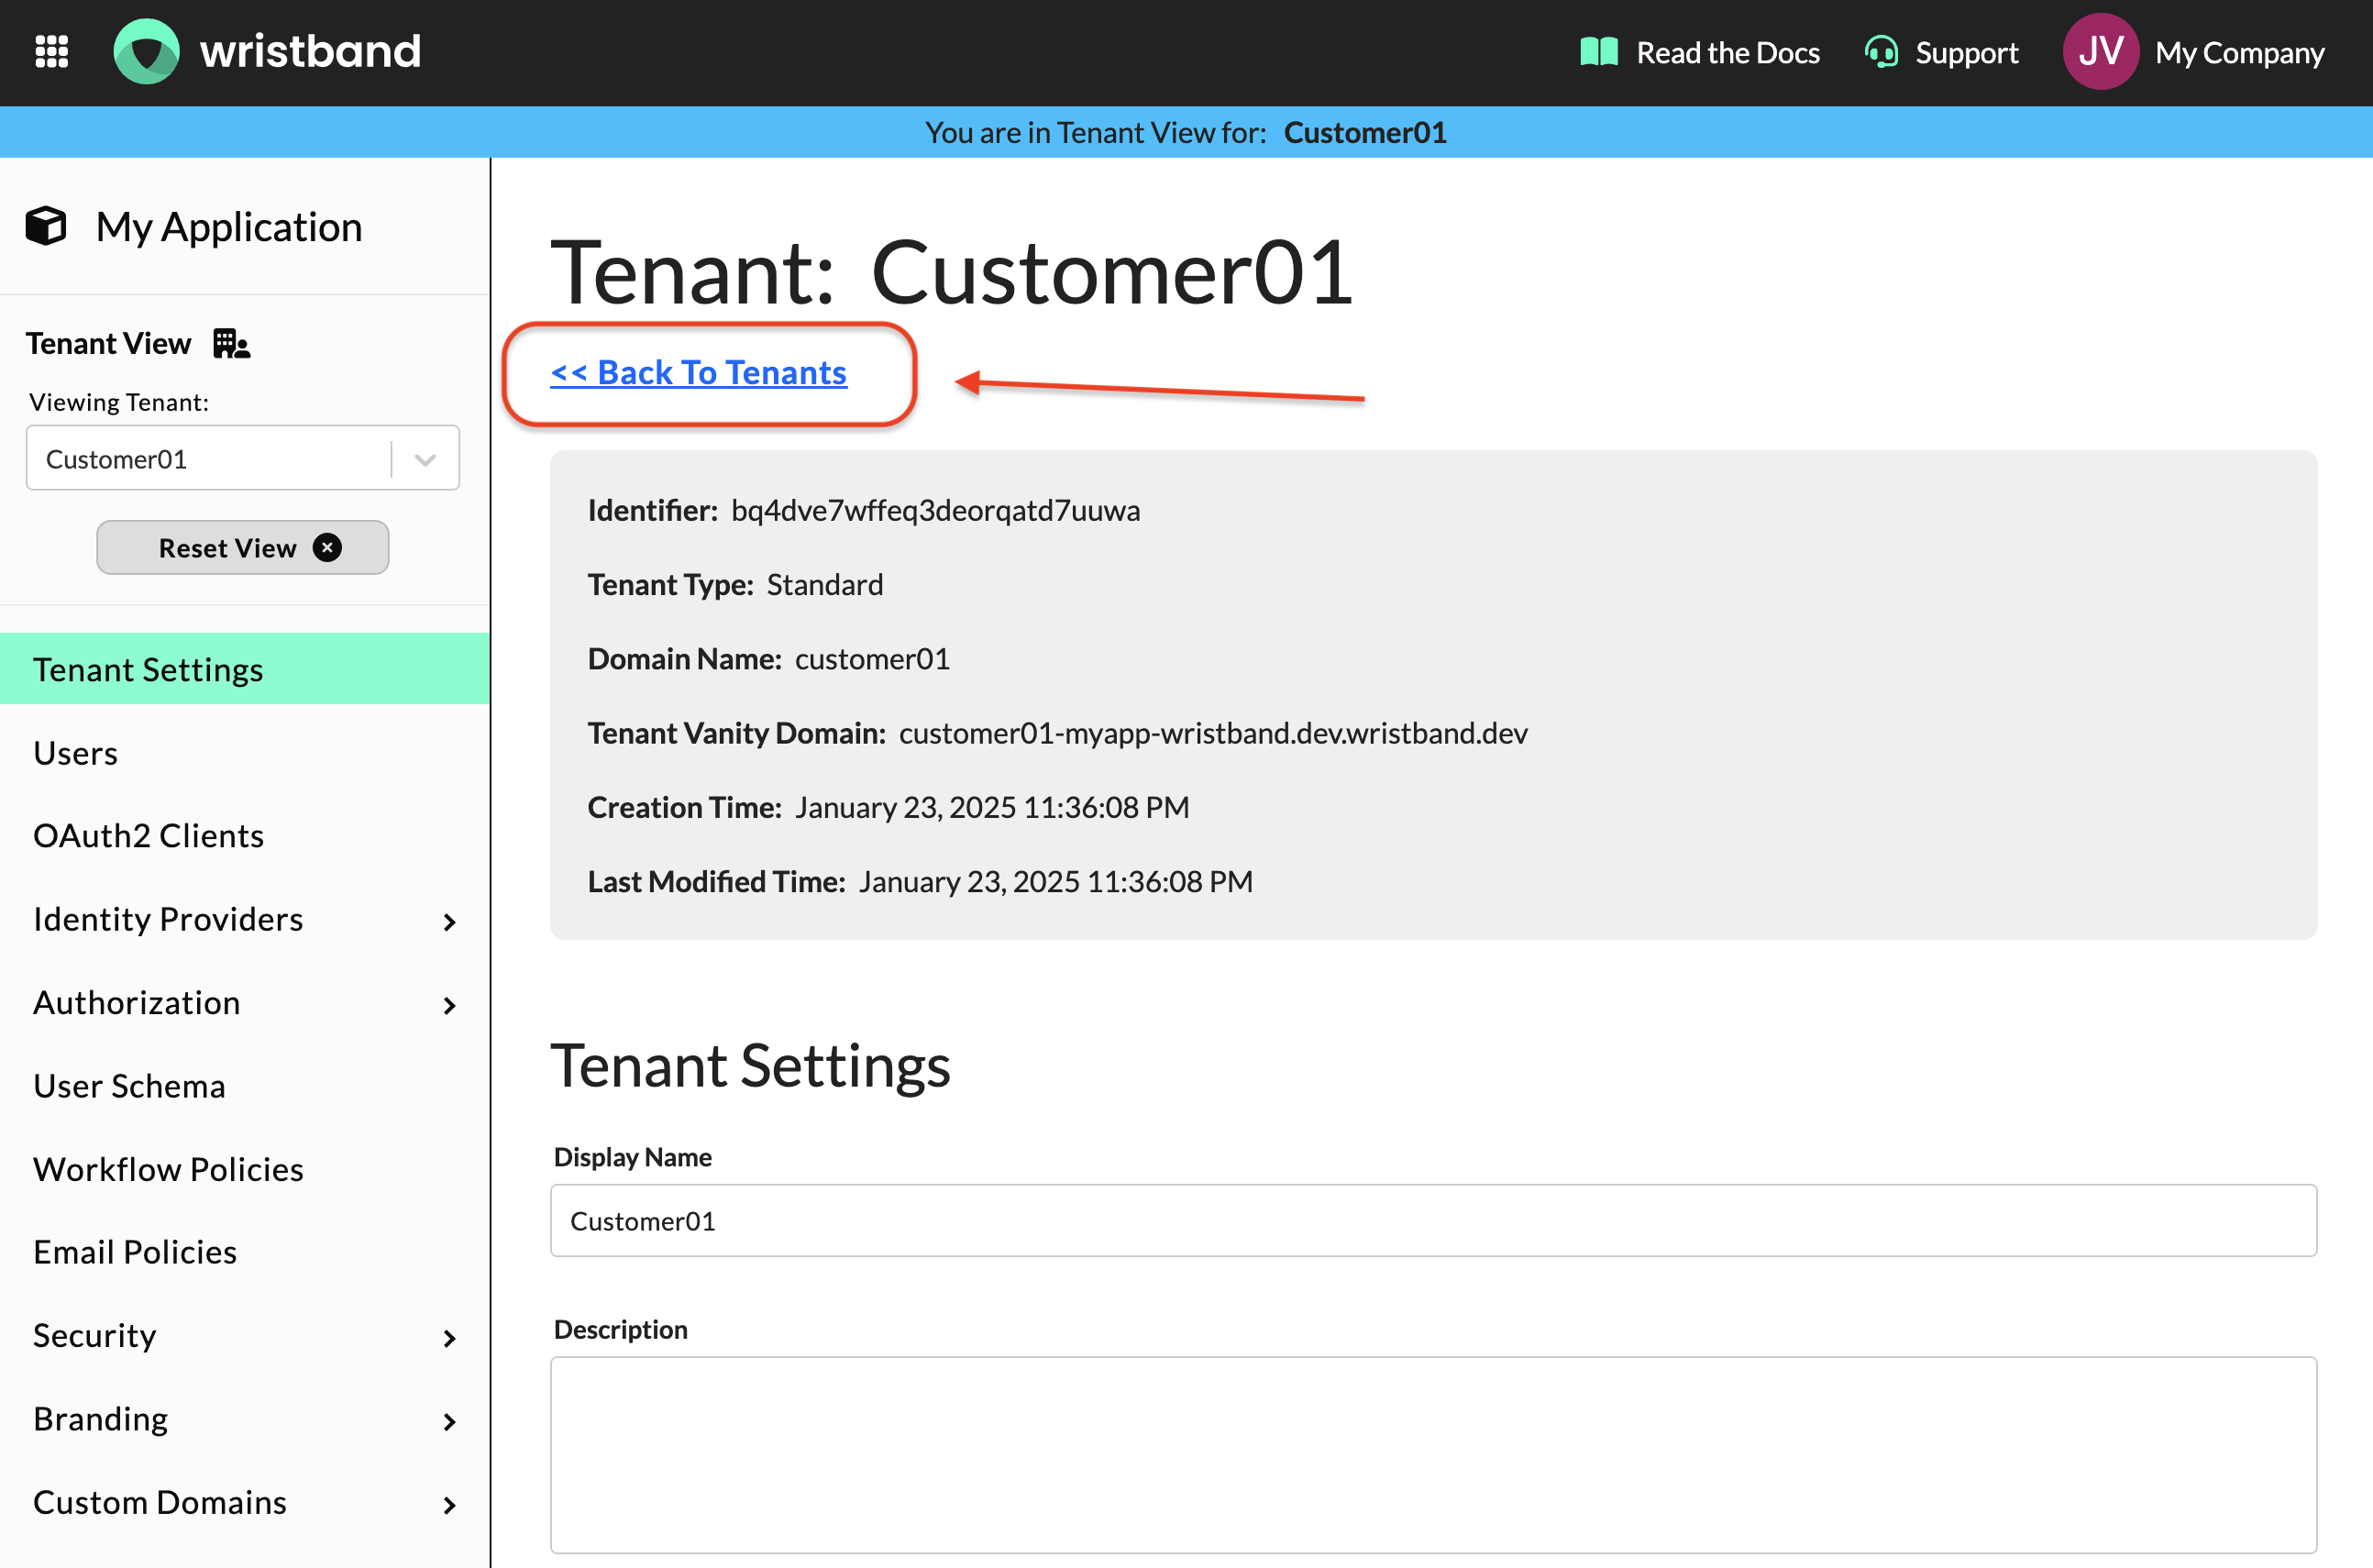Open the JV user avatar

tap(2100, 52)
